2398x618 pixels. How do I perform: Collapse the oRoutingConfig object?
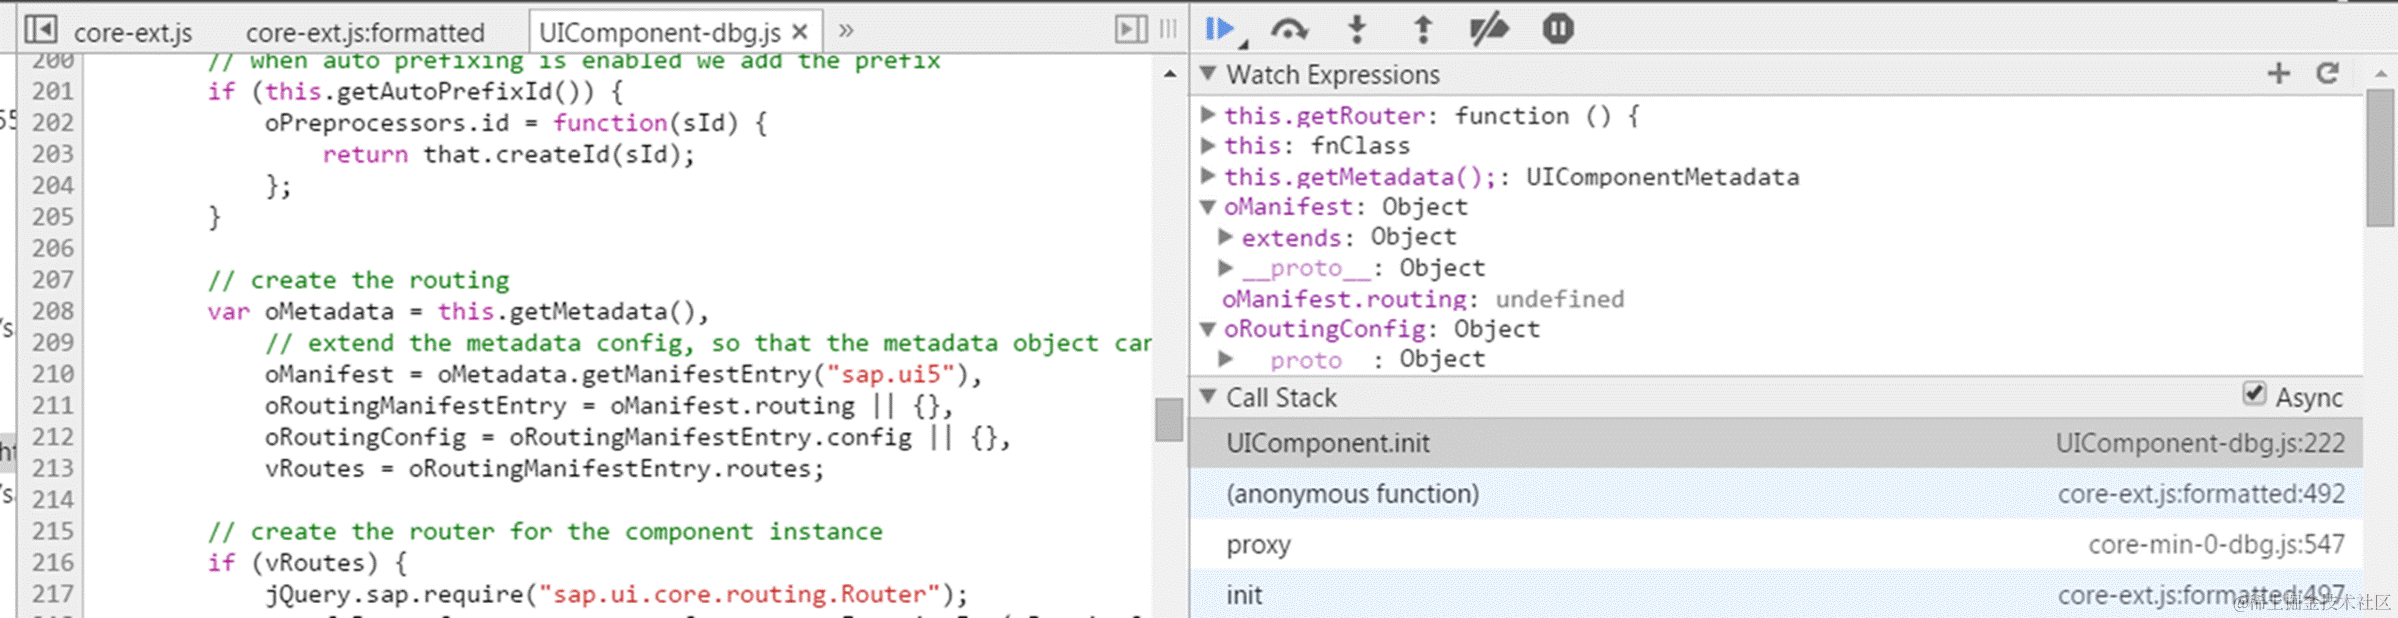coord(1208,329)
